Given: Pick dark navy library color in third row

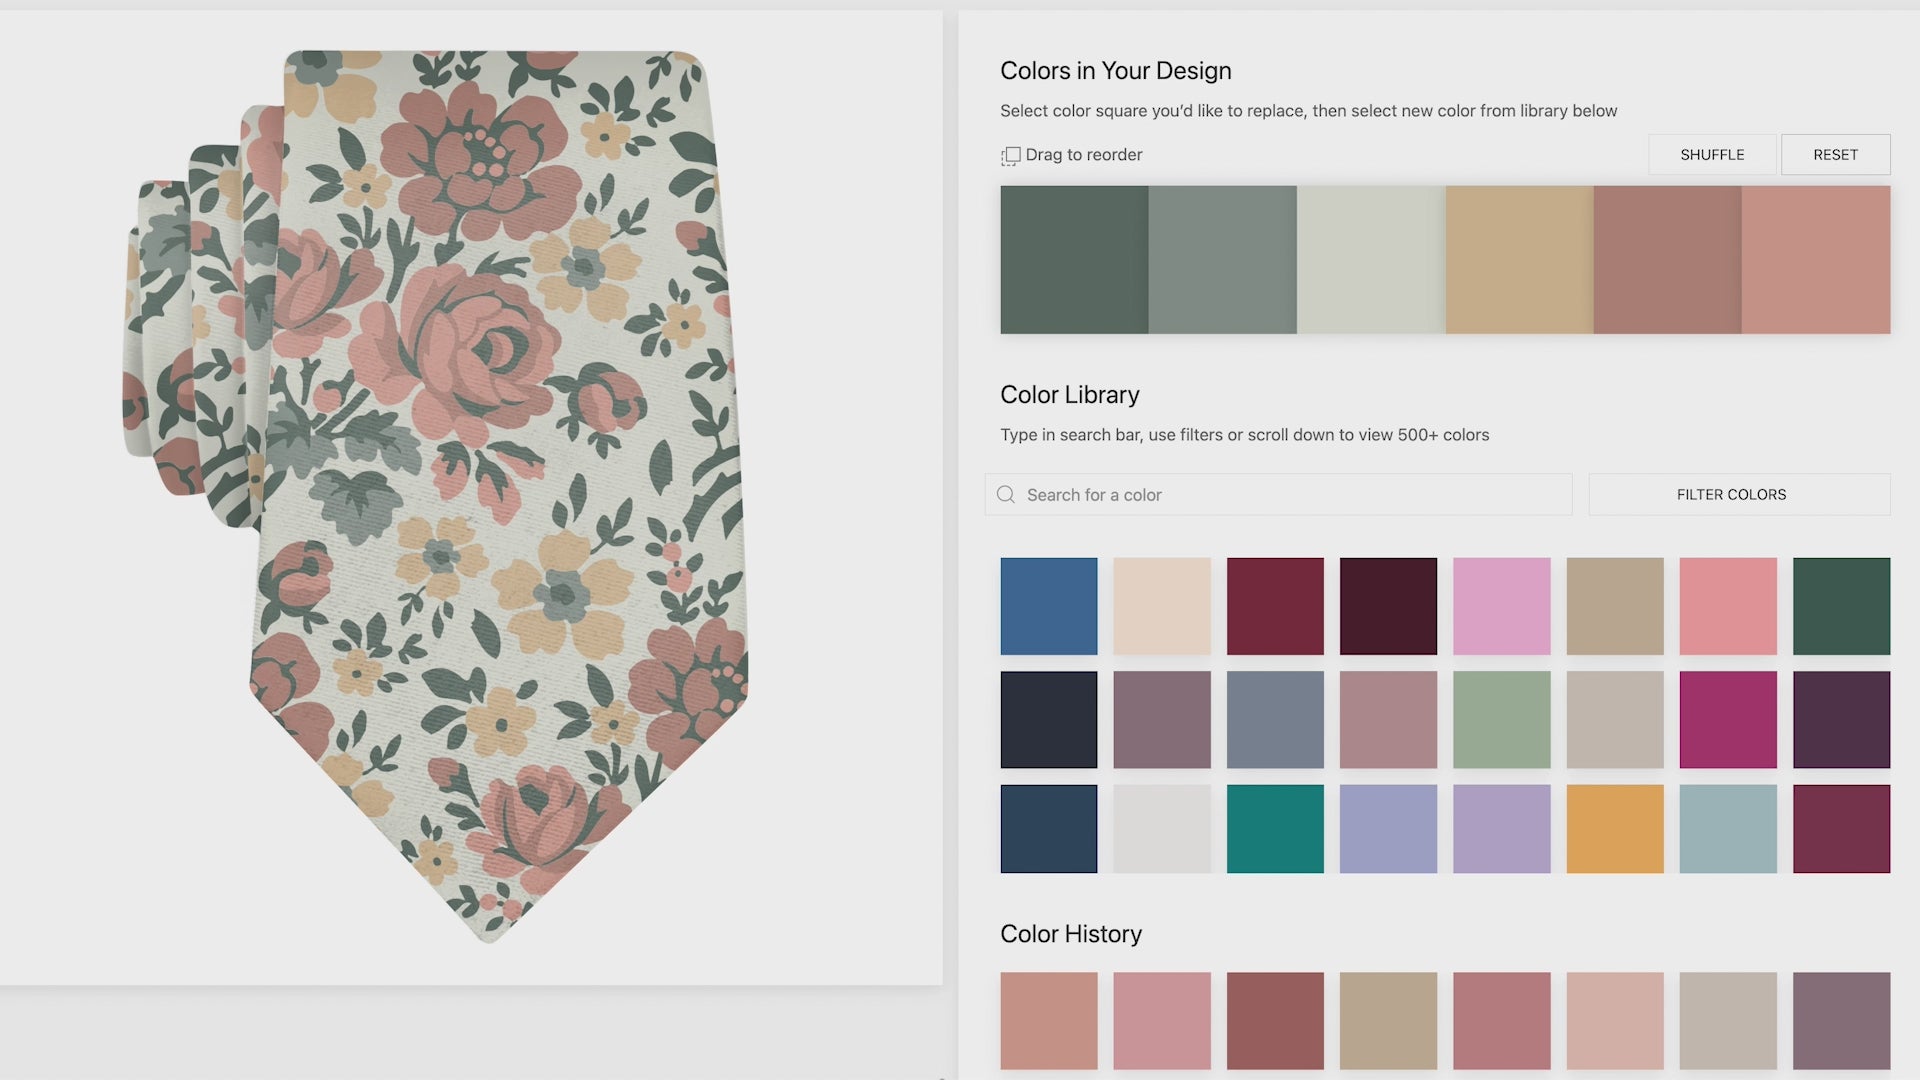Looking at the screenshot, I should click(1049, 829).
